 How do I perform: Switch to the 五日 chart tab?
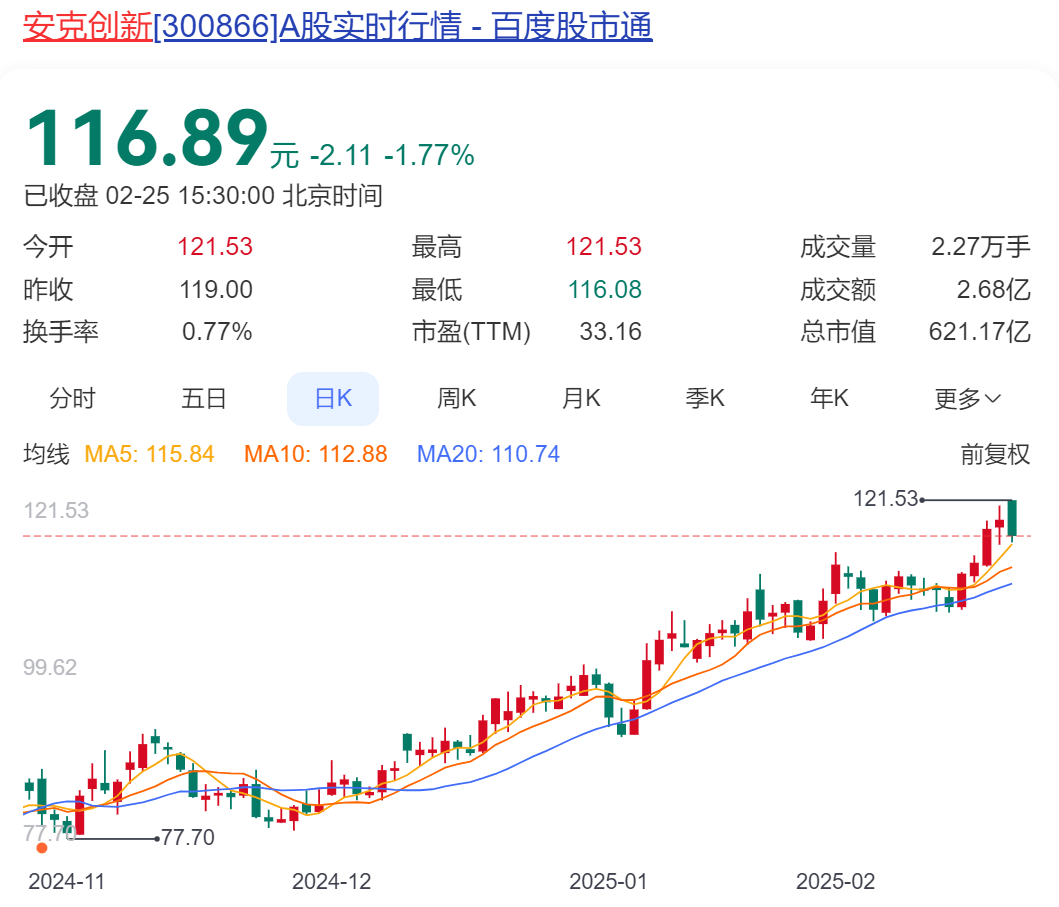[204, 399]
